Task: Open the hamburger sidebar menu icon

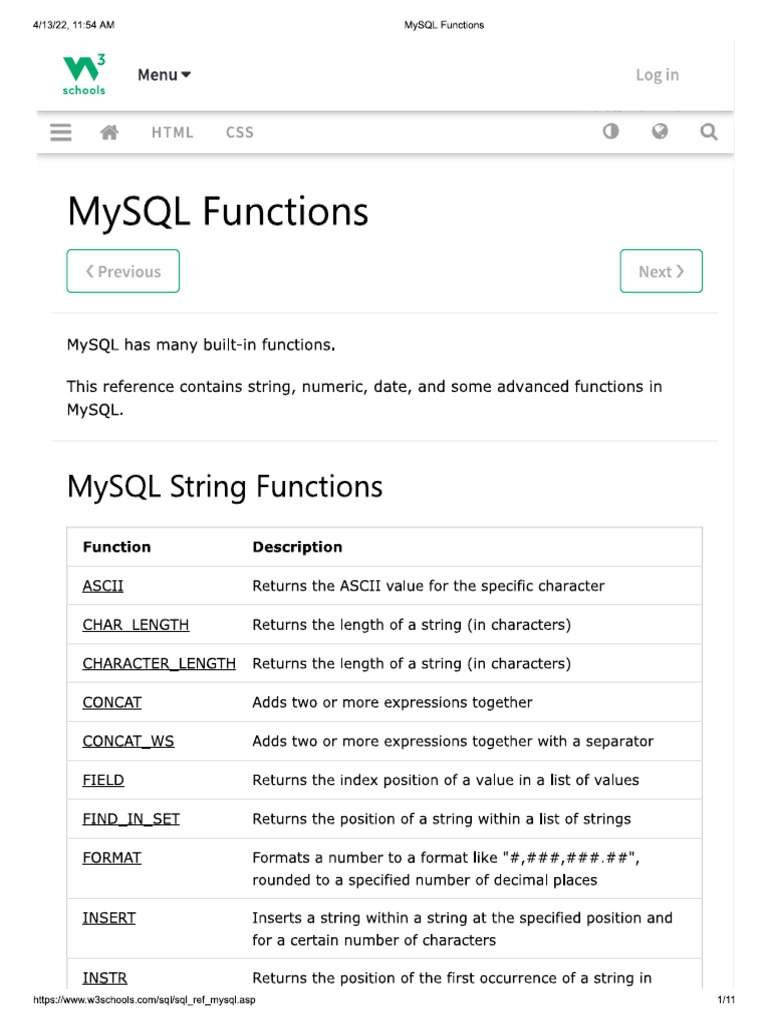Action: coord(61,132)
